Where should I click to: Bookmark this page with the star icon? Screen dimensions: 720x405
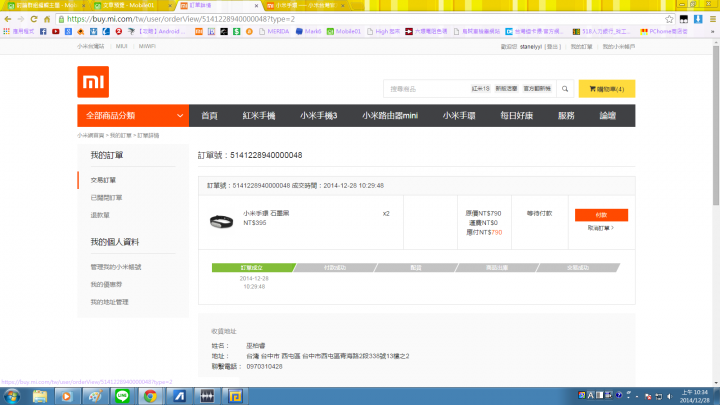(x=669, y=19)
